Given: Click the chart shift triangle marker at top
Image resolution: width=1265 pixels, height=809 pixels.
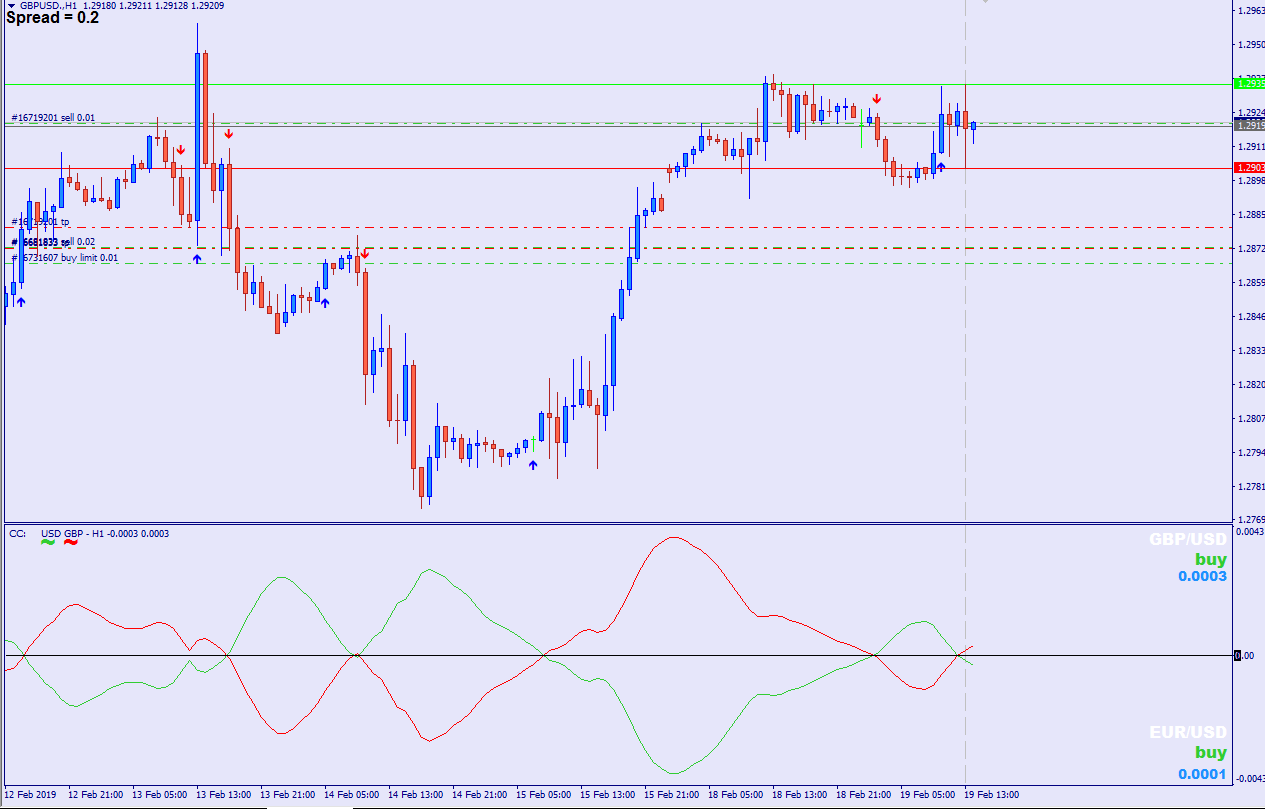Looking at the screenshot, I should (x=984, y=3).
